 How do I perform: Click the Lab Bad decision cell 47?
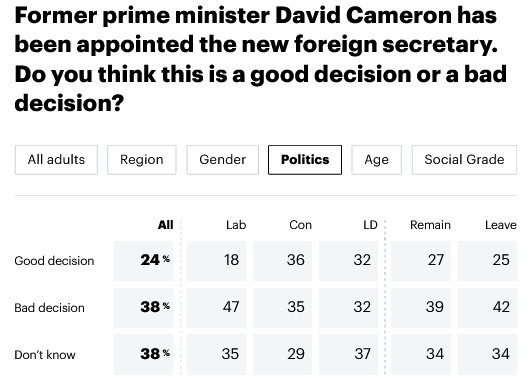(x=216, y=308)
